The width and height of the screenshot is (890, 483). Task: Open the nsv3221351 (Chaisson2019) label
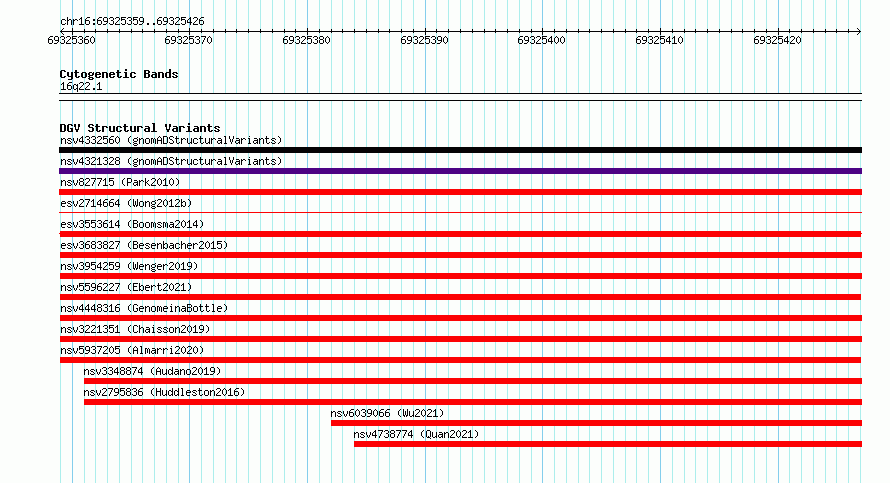coord(135,329)
